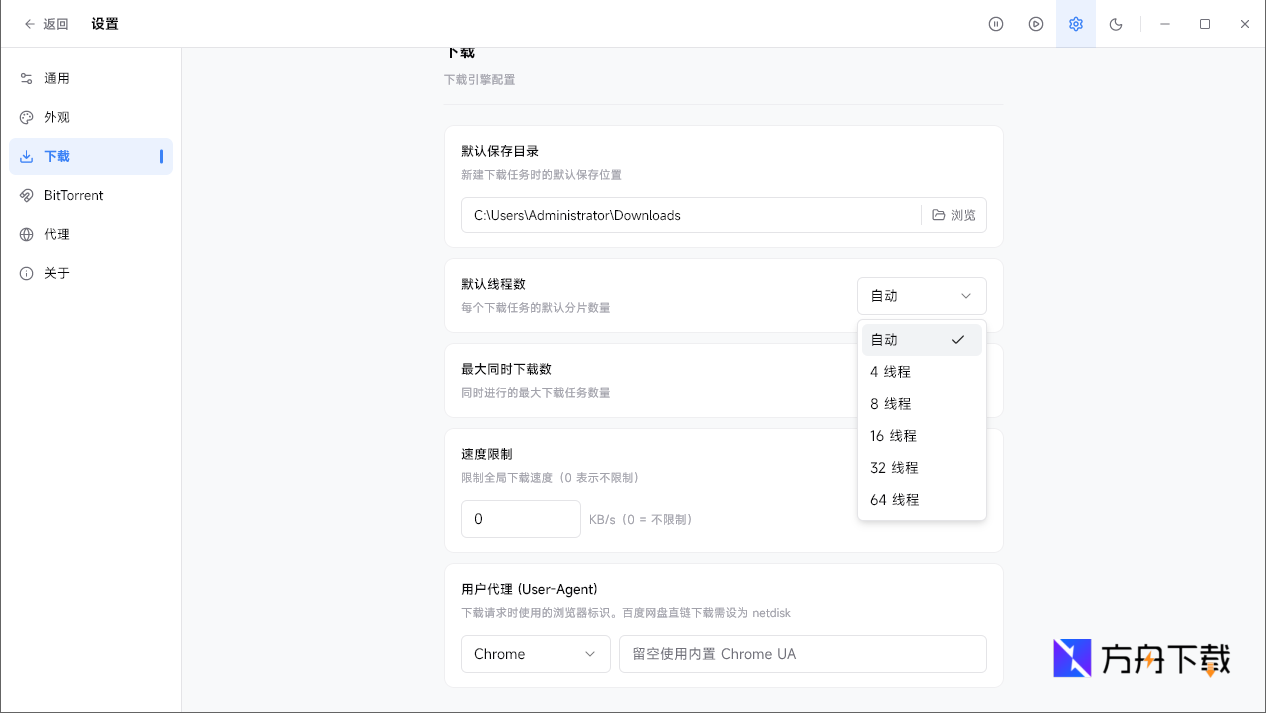The width and height of the screenshot is (1266, 713).
Task: Click the BitTorrent magnet sidebar icon
Action: coord(24,195)
